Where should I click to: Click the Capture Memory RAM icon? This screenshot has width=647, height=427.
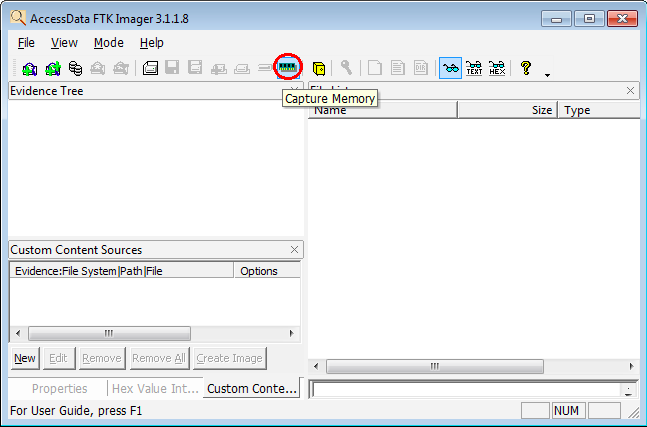(288, 66)
